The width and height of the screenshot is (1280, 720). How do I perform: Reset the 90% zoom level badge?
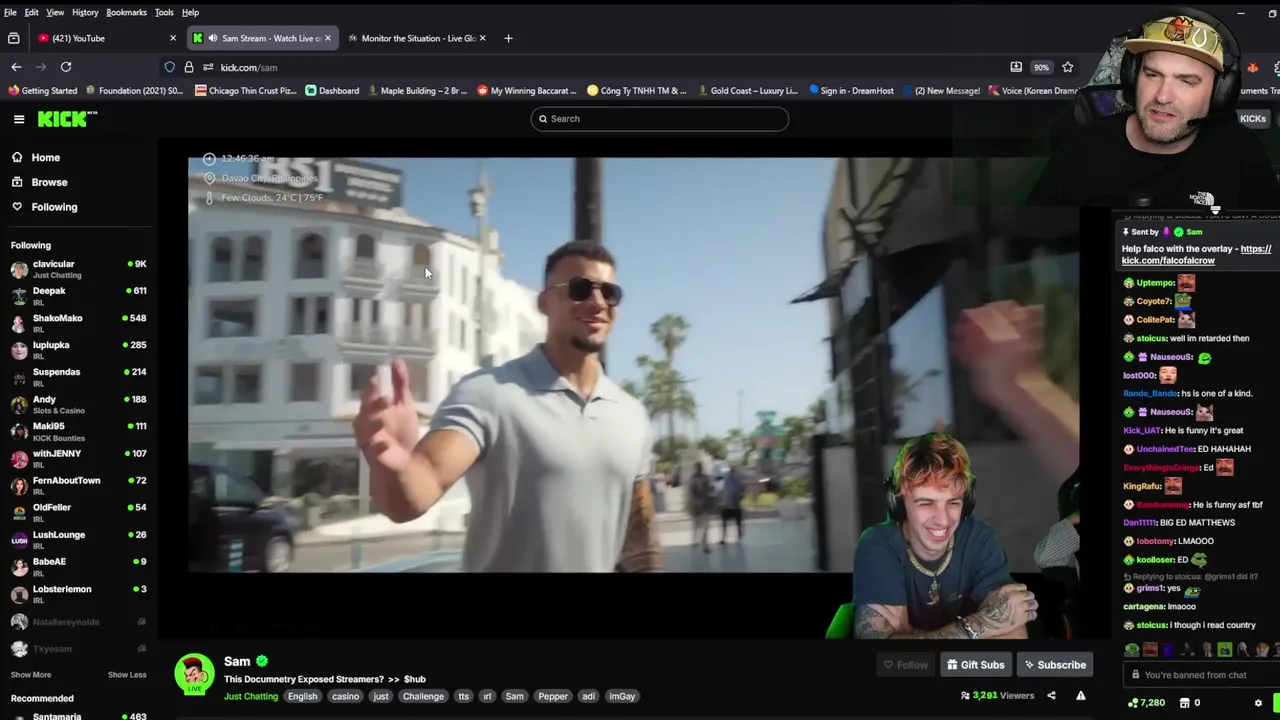pos(1041,67)
